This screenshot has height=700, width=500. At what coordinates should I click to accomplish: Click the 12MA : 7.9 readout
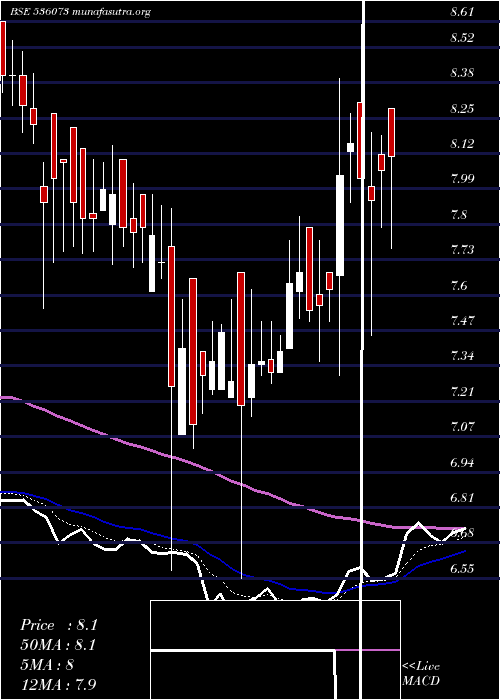click(59, 684)
